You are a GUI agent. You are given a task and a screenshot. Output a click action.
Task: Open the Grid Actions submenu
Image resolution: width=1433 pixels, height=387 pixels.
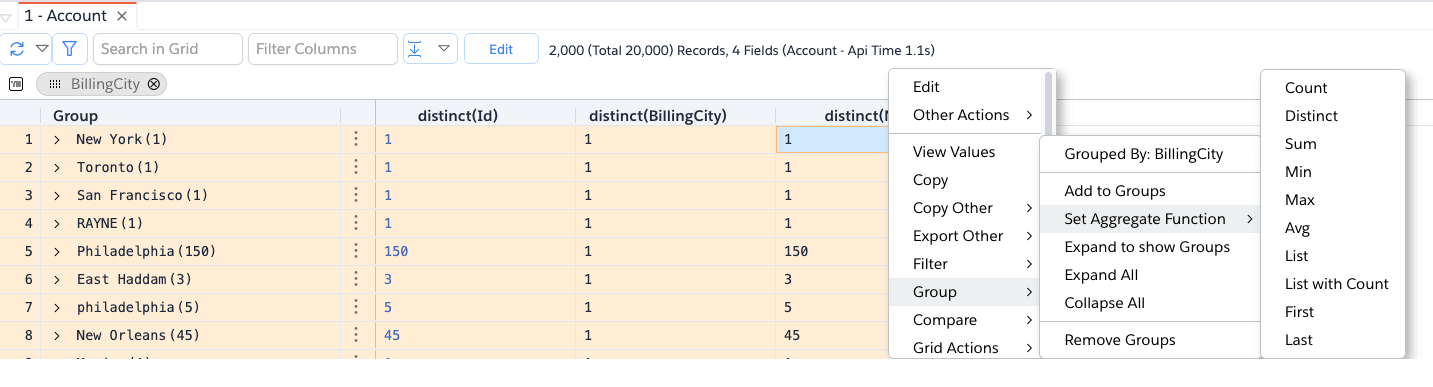click(x=963, y=348)
